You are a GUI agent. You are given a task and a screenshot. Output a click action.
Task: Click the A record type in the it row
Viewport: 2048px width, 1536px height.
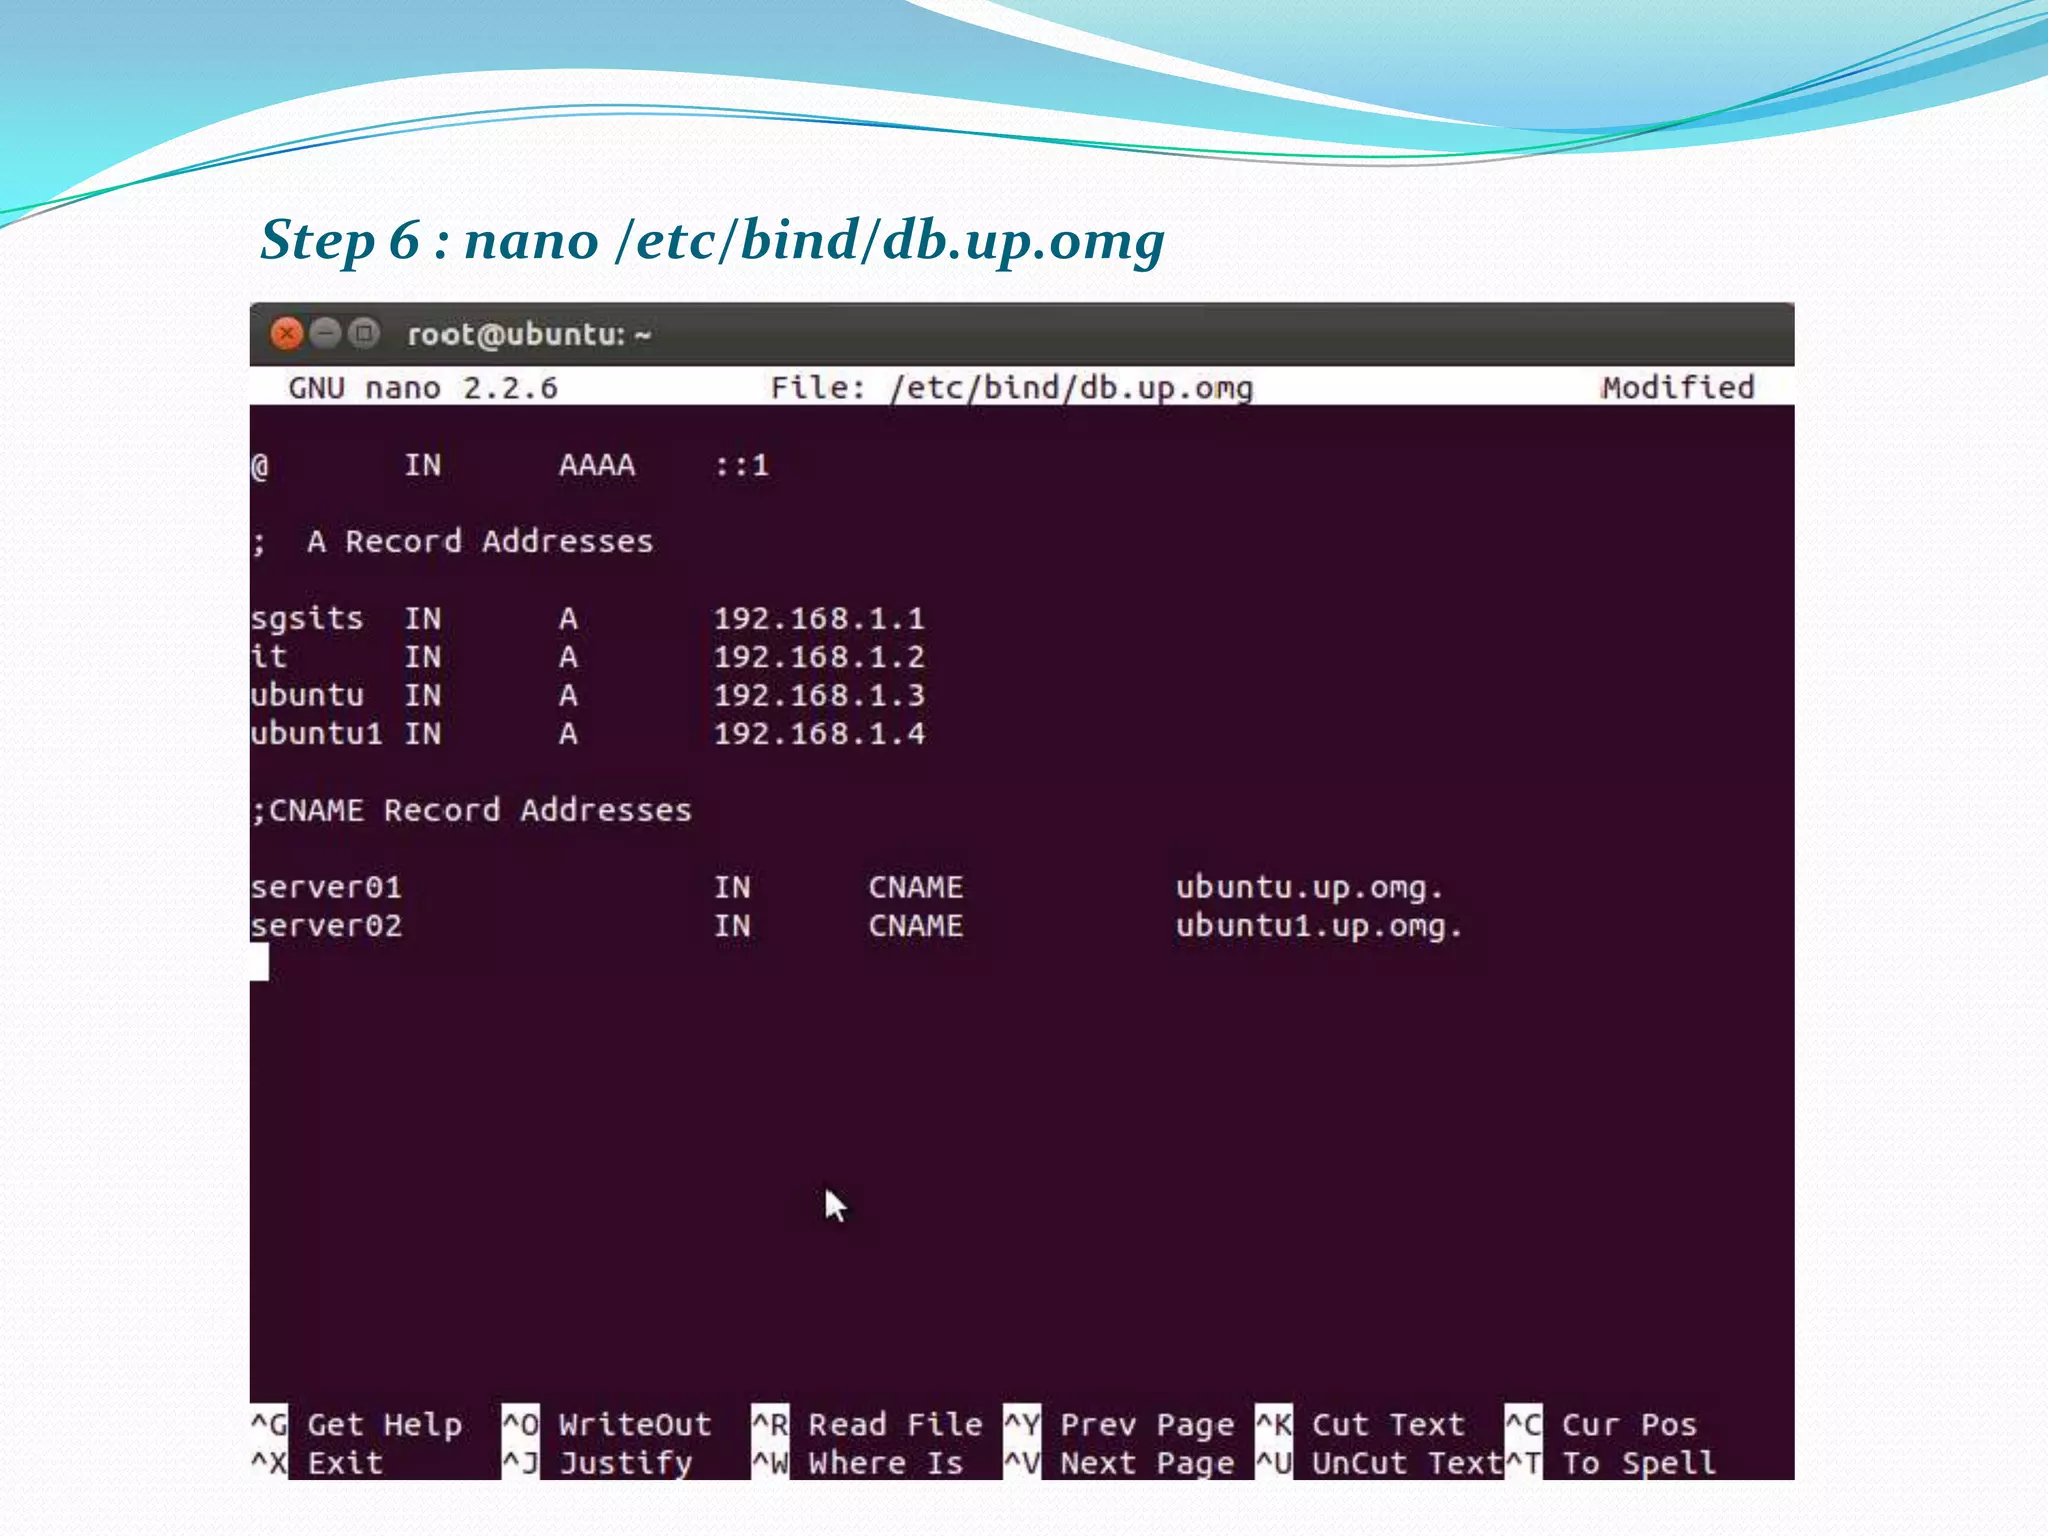click(568, 656)
